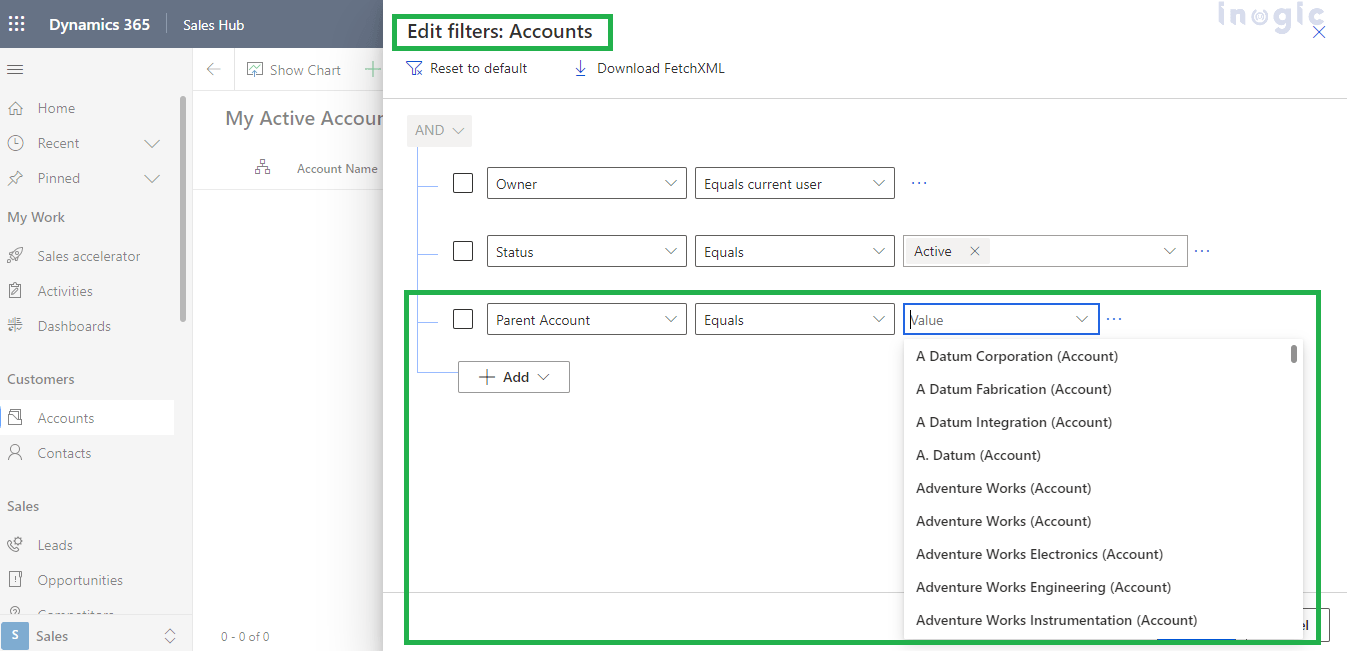Open Dashboards from the sidebar
The height and width of the screenshot is (651, 1347).
click(73, 325)
